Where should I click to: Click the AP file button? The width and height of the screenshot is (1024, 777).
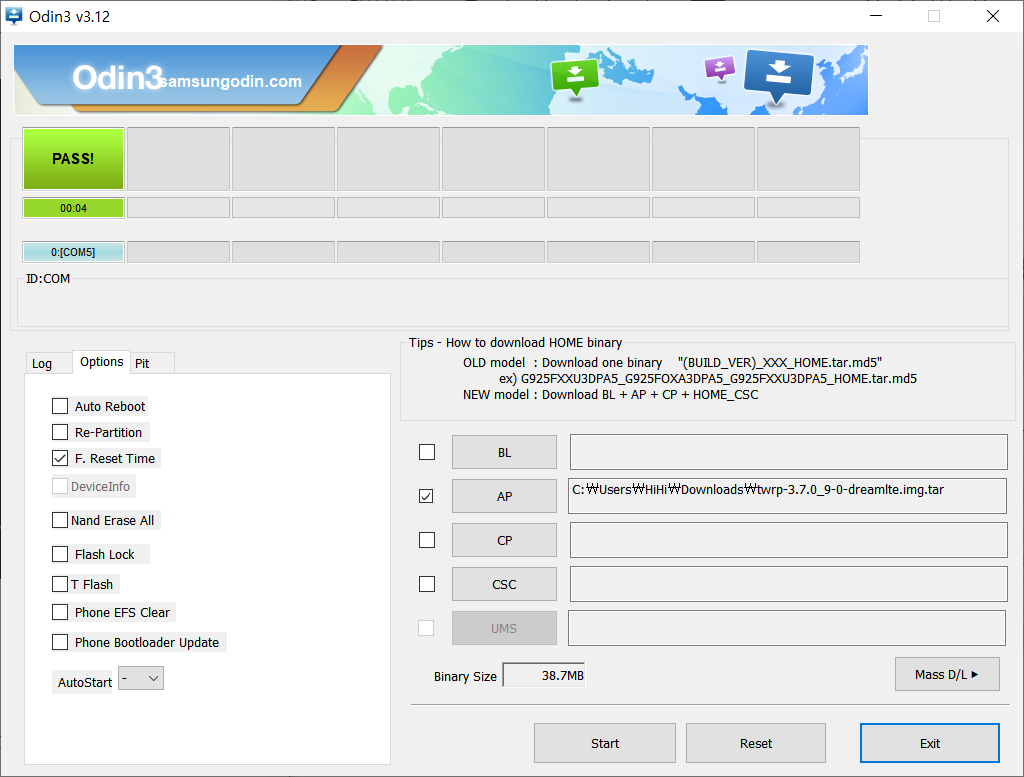(504, 496)
